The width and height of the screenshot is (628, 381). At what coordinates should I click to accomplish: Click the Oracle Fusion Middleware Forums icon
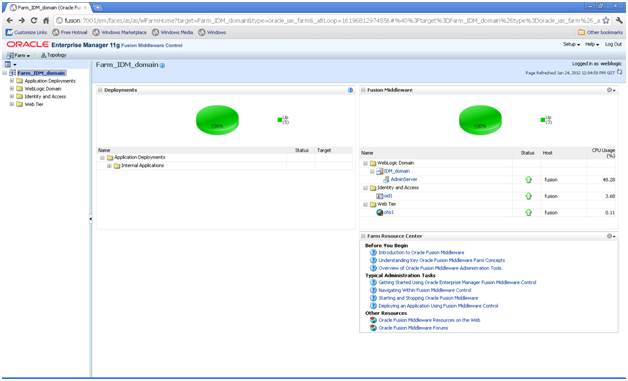click(x=373, y=328)
